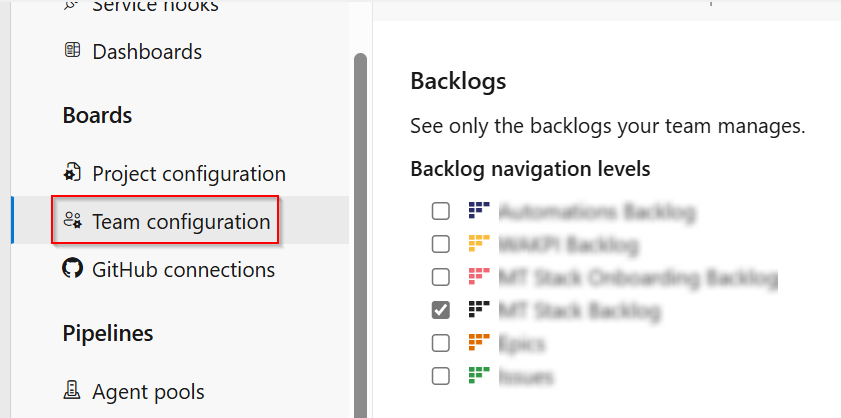Click the Agent pools server icon

tap(72, 391)
